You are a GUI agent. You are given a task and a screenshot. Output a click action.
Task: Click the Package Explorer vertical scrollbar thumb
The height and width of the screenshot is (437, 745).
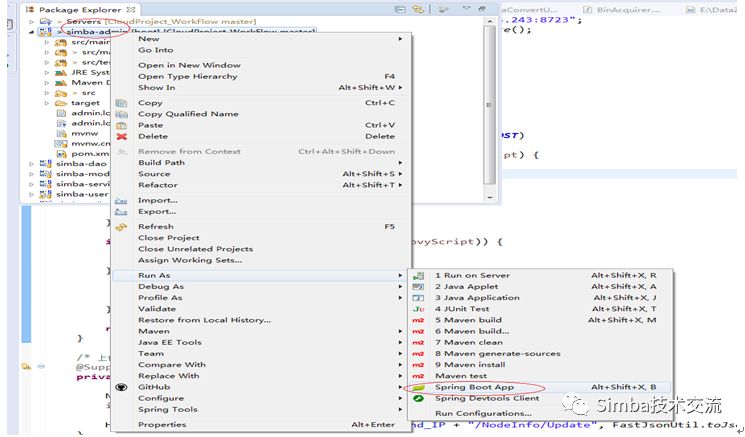489,105
